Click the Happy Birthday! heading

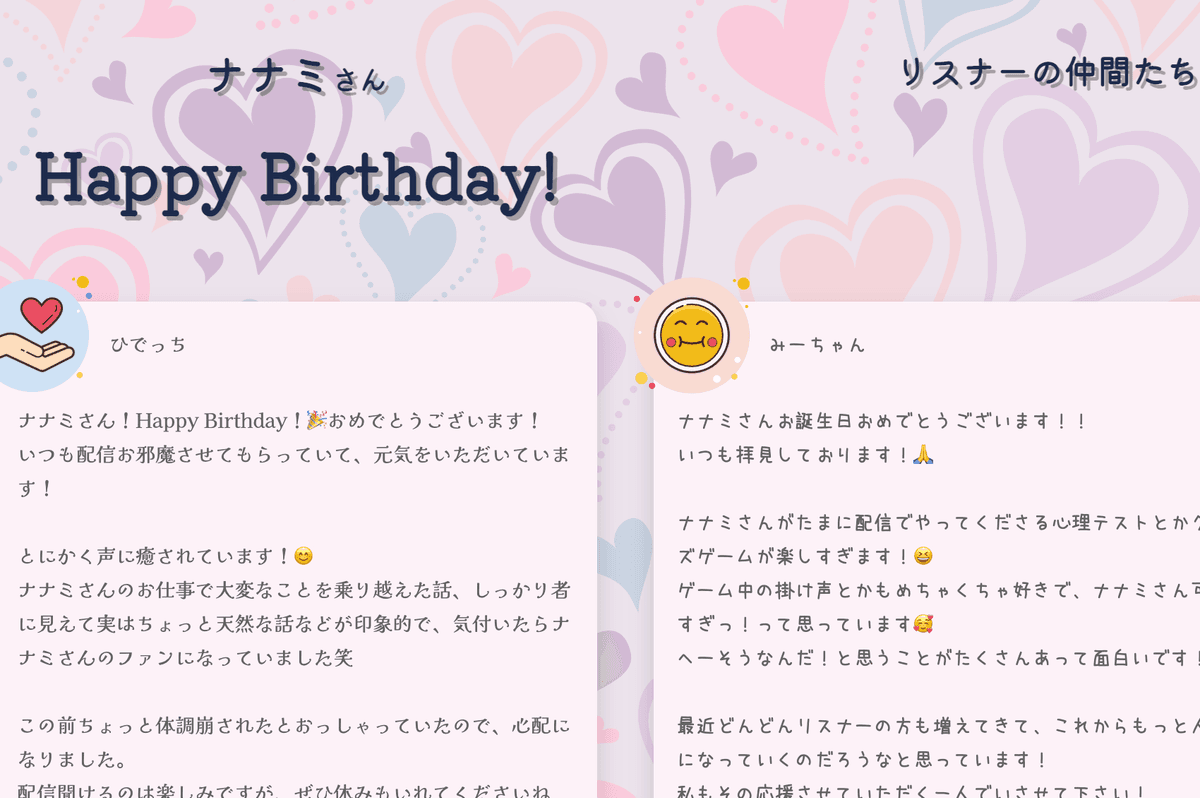(297, 180)
